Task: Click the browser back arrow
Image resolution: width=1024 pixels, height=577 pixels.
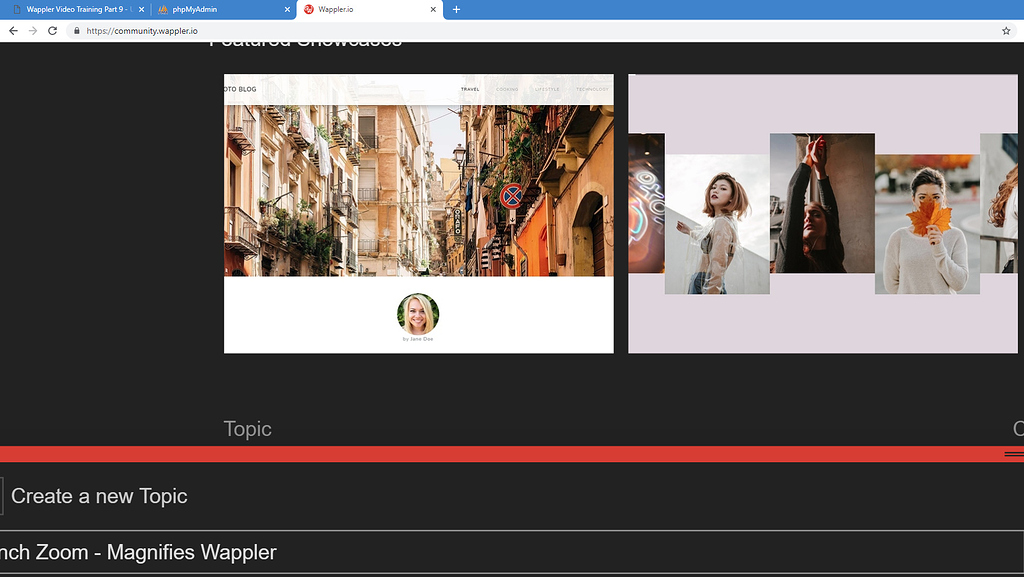Action: point(11,30)
